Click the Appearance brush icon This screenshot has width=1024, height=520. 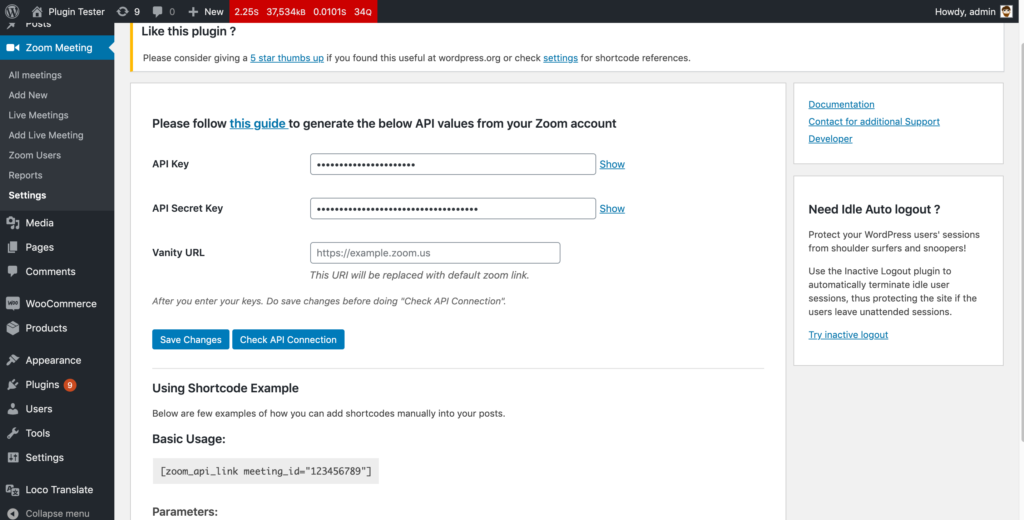[x=13, y=360]
